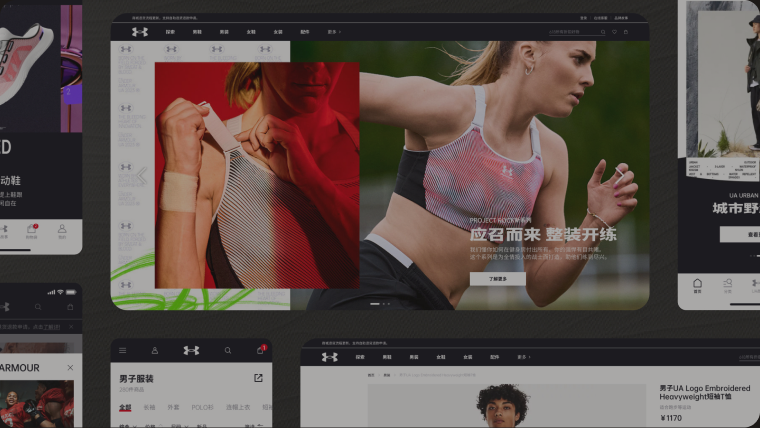
Task: Tap category search tab icon in UA Urban phone
Action: pos(728,285)
